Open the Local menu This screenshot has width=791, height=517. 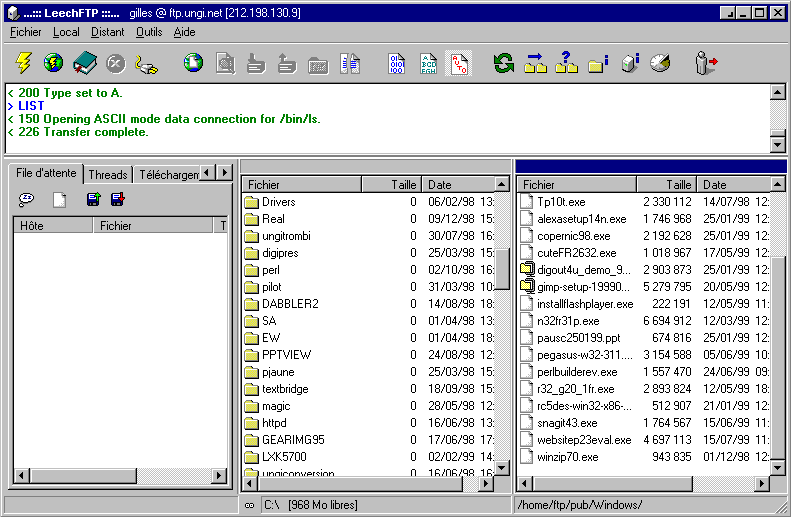coord(66,32)
